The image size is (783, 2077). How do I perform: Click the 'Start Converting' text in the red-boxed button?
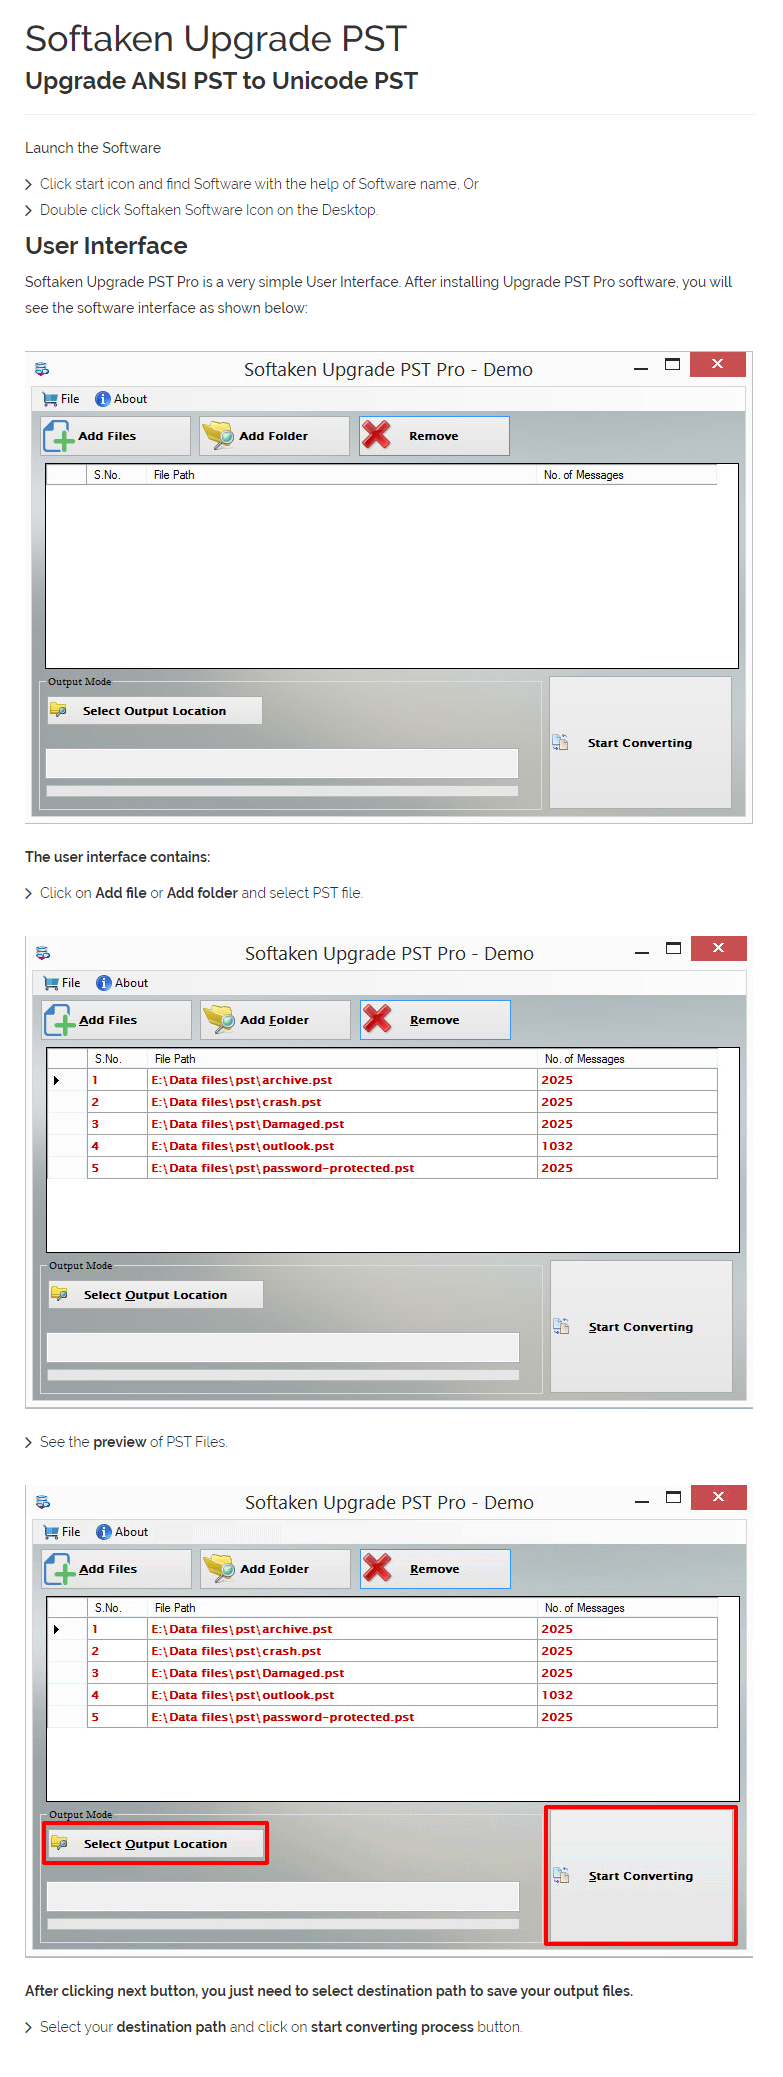(641, 1876)
